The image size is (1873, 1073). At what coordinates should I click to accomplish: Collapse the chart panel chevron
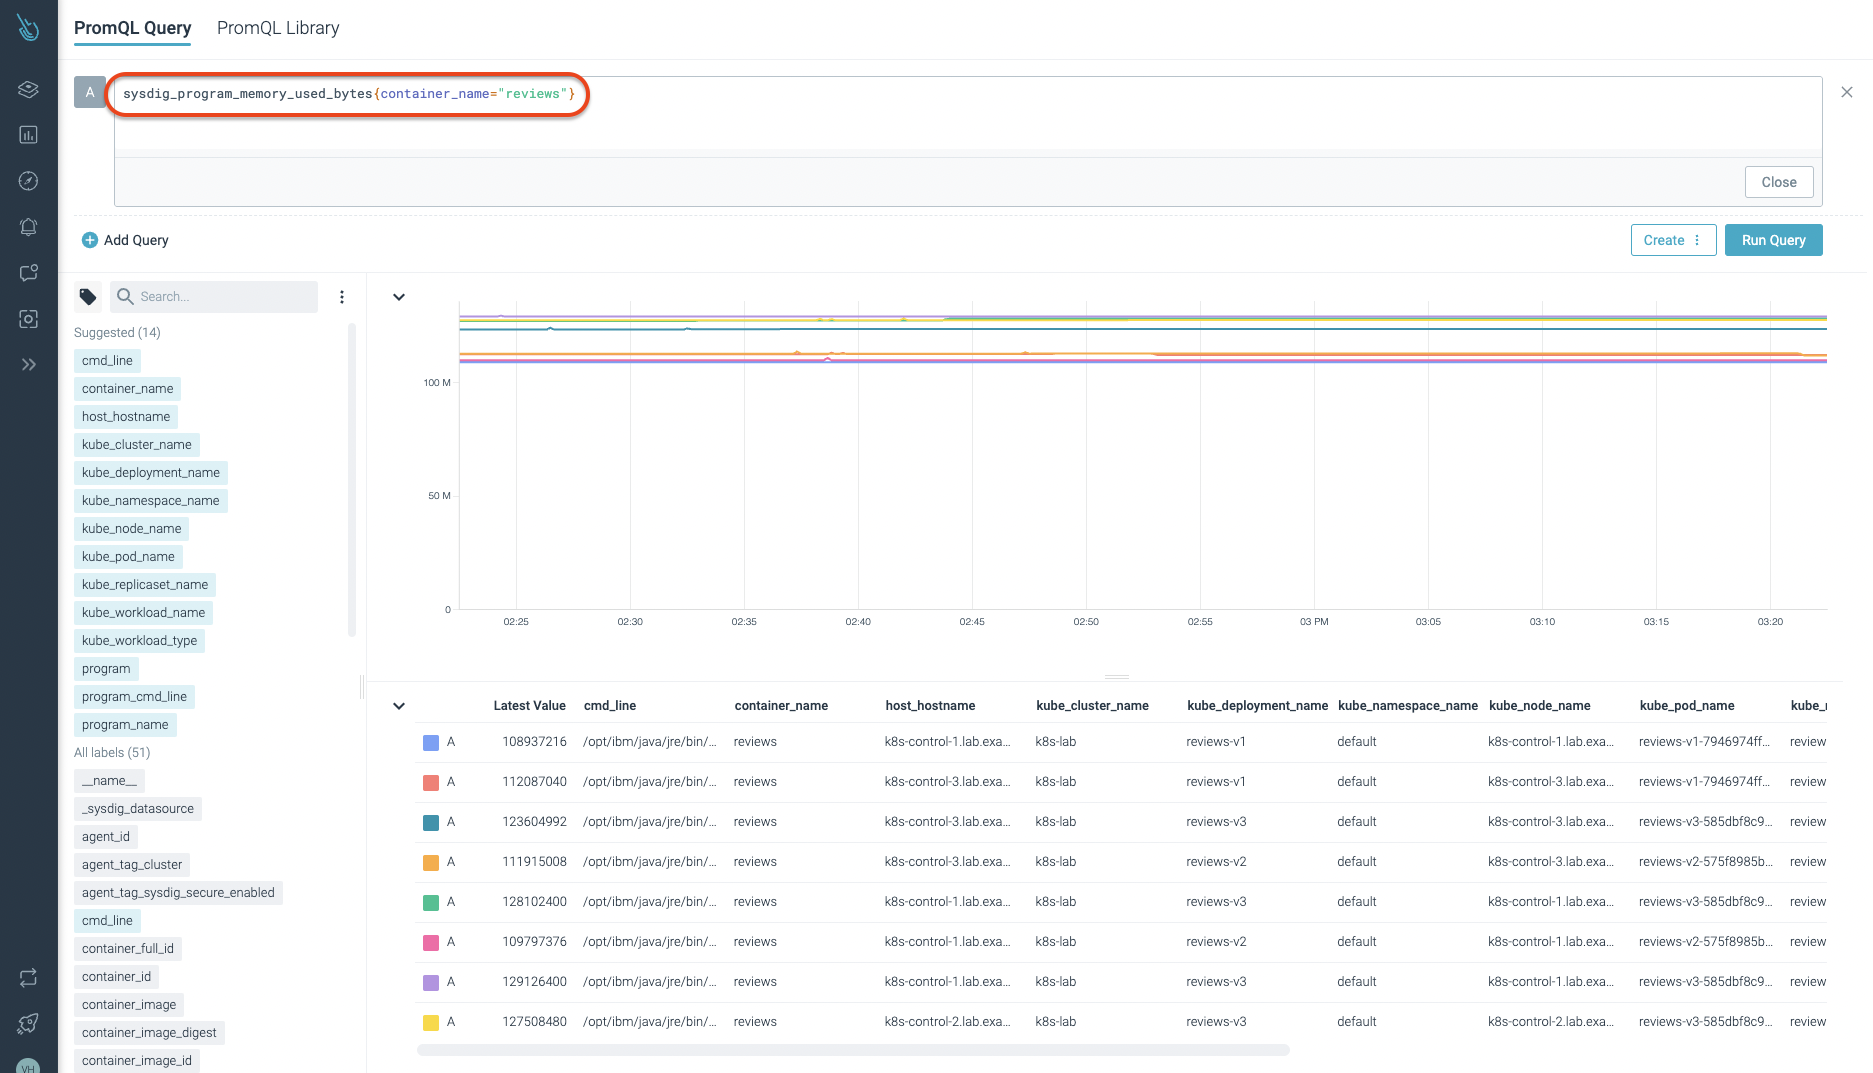coord(399,297)
